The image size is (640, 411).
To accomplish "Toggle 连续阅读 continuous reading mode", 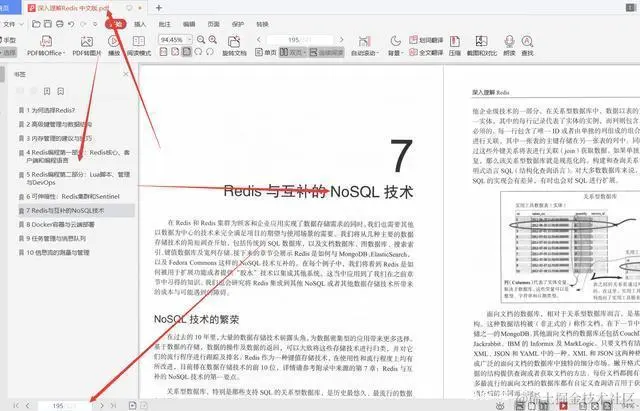I will [x=327, y=52].
